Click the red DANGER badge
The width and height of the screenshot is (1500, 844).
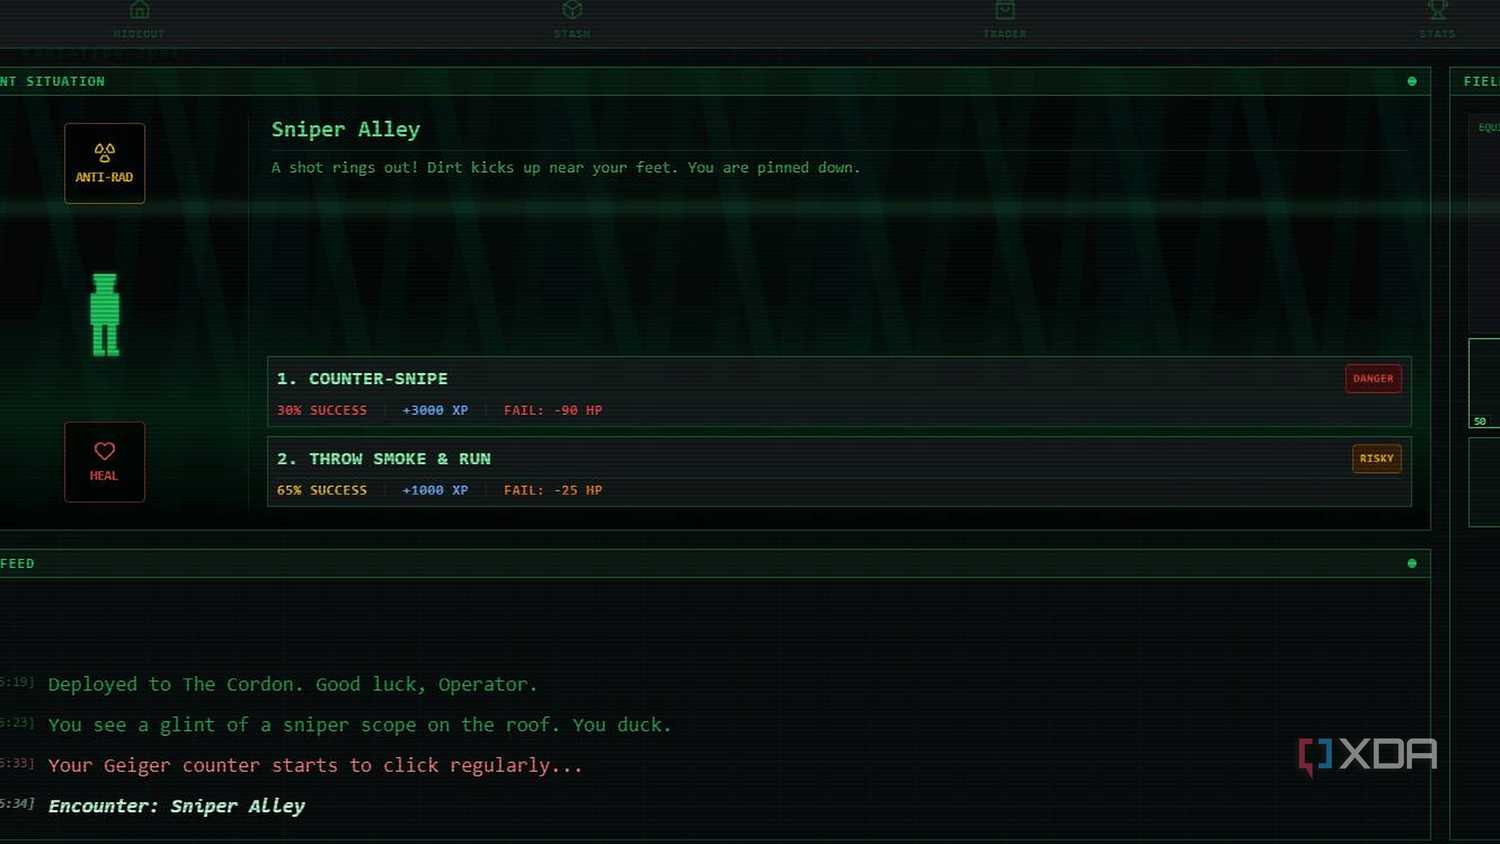[1373, 379]
